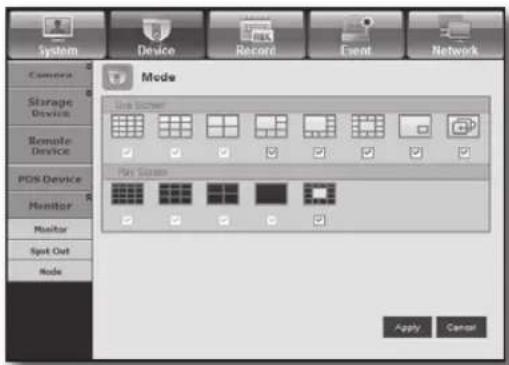Open the Device tab
509x365 pixels.
tap(156, 35)
